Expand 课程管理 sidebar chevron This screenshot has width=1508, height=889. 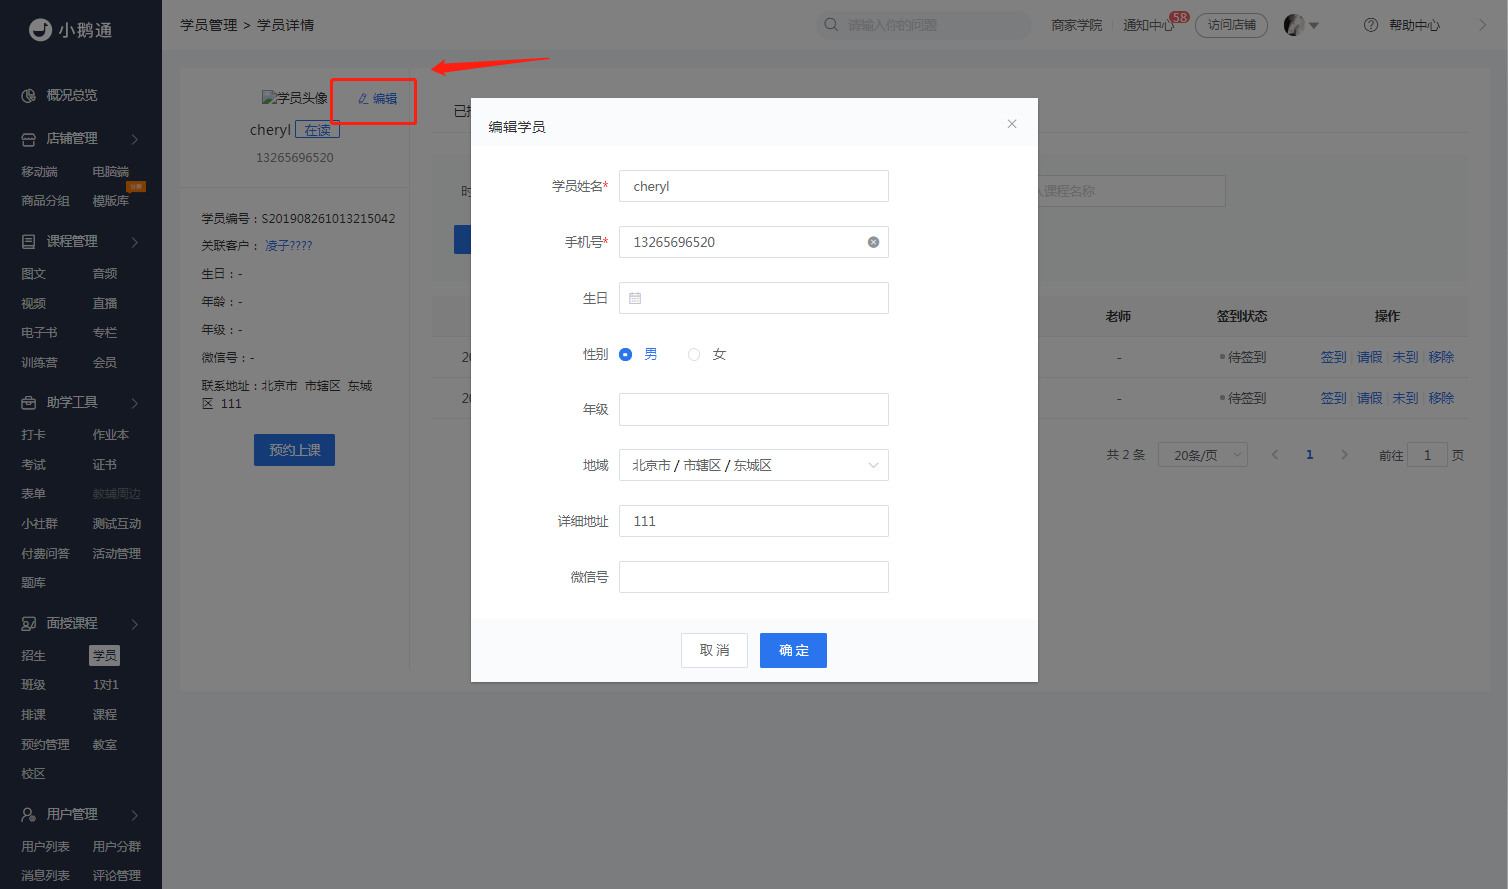(135, 242)
